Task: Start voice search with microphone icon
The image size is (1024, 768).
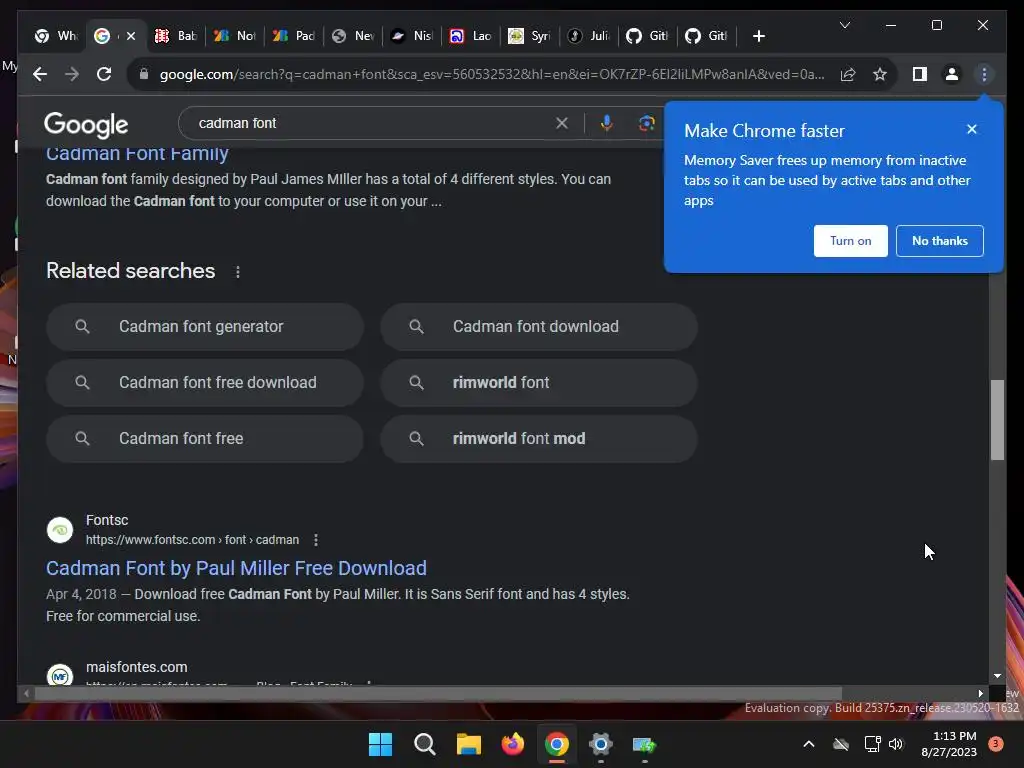Action: pyautogui.click(x=607, y=123)
